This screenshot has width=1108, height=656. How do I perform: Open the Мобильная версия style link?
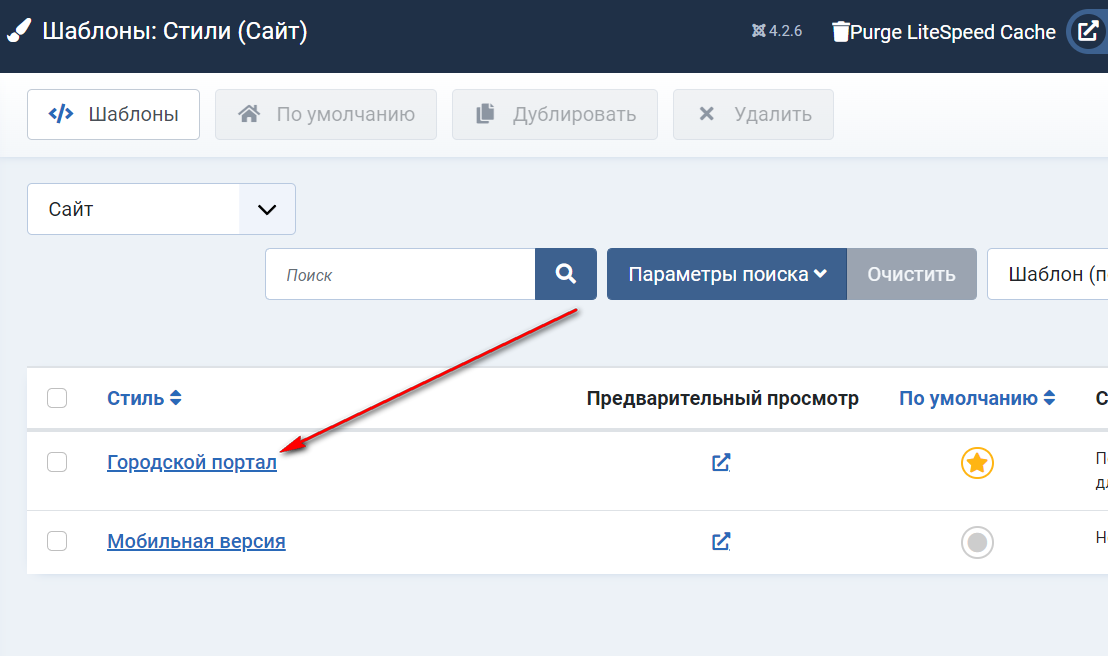[196, 541]
